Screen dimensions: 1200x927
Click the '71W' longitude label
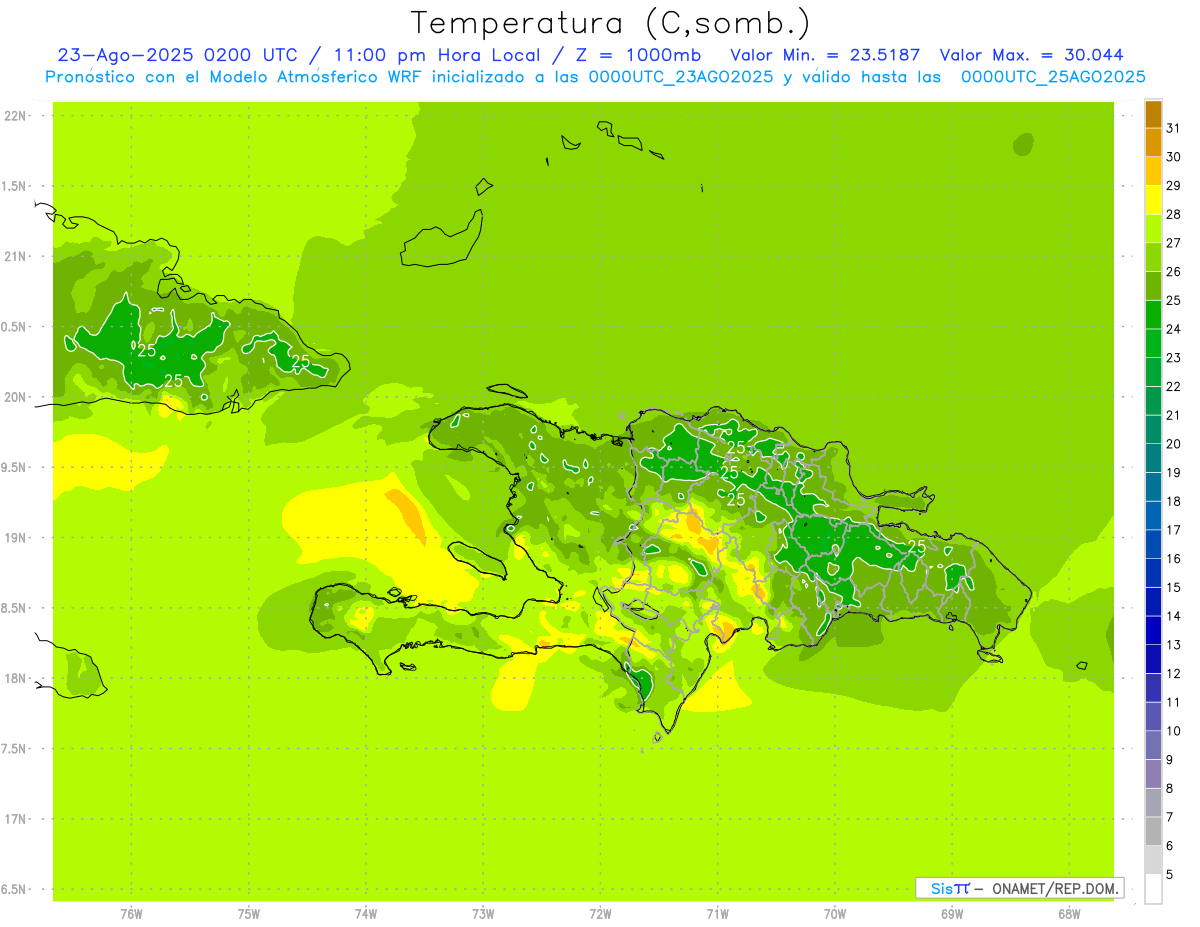(717, 914)
